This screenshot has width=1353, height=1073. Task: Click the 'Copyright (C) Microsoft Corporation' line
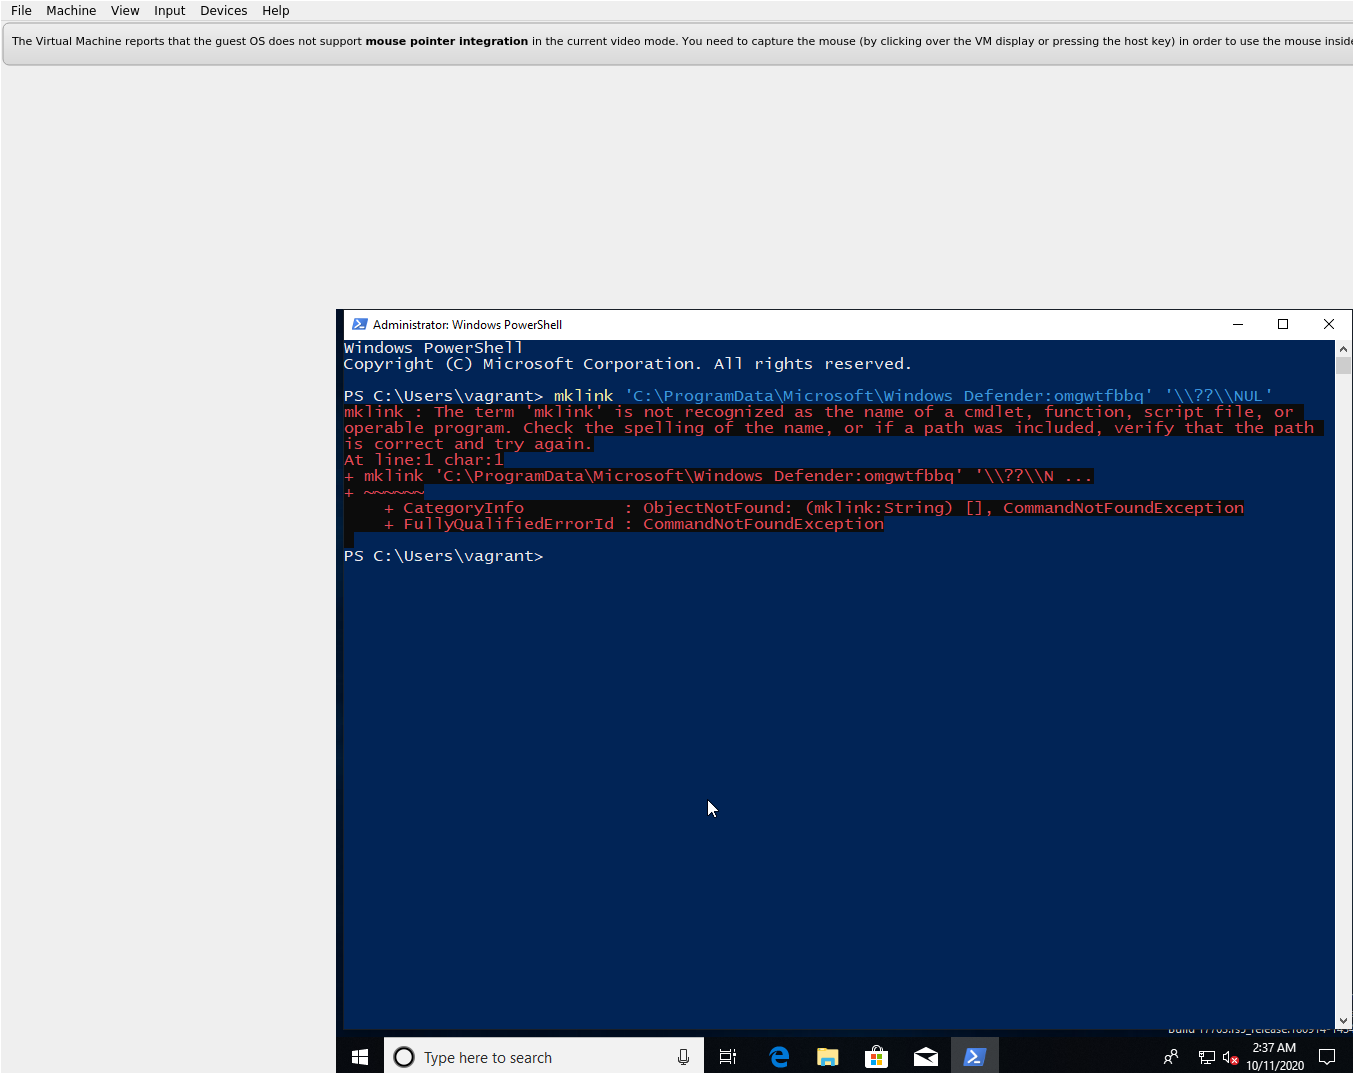627,364
